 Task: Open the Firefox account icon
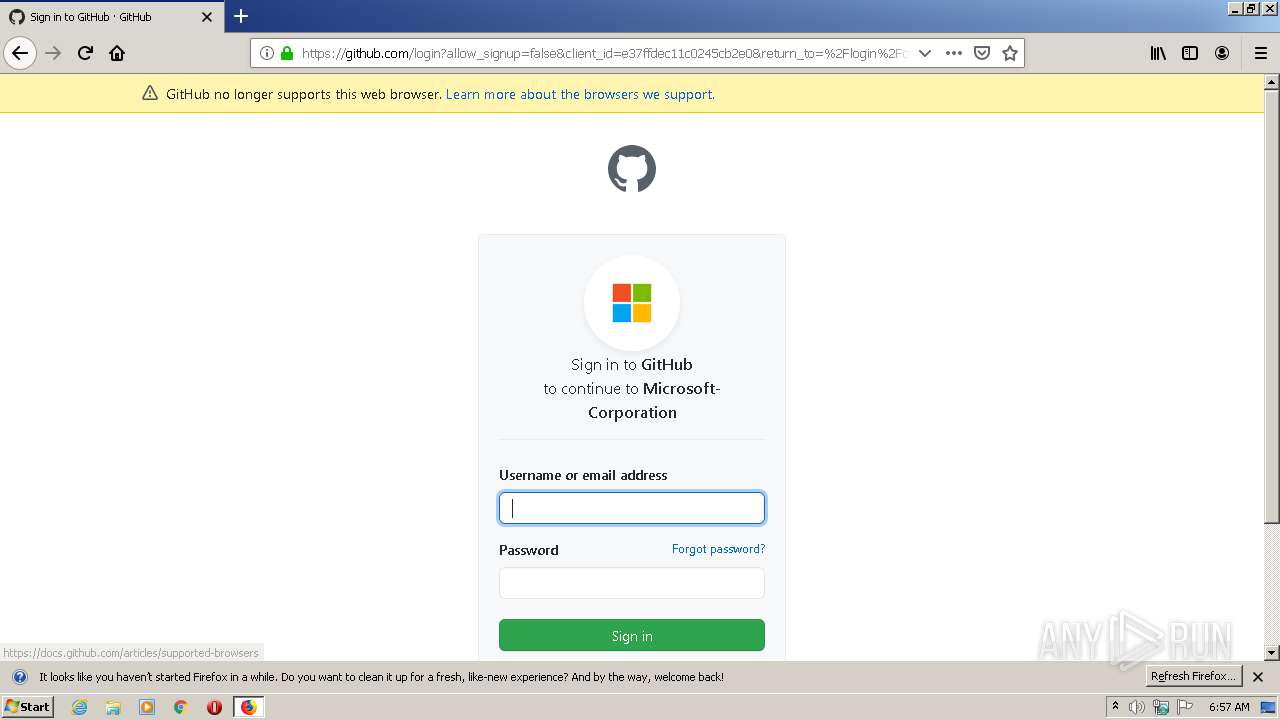click(x=1222, y=53)
